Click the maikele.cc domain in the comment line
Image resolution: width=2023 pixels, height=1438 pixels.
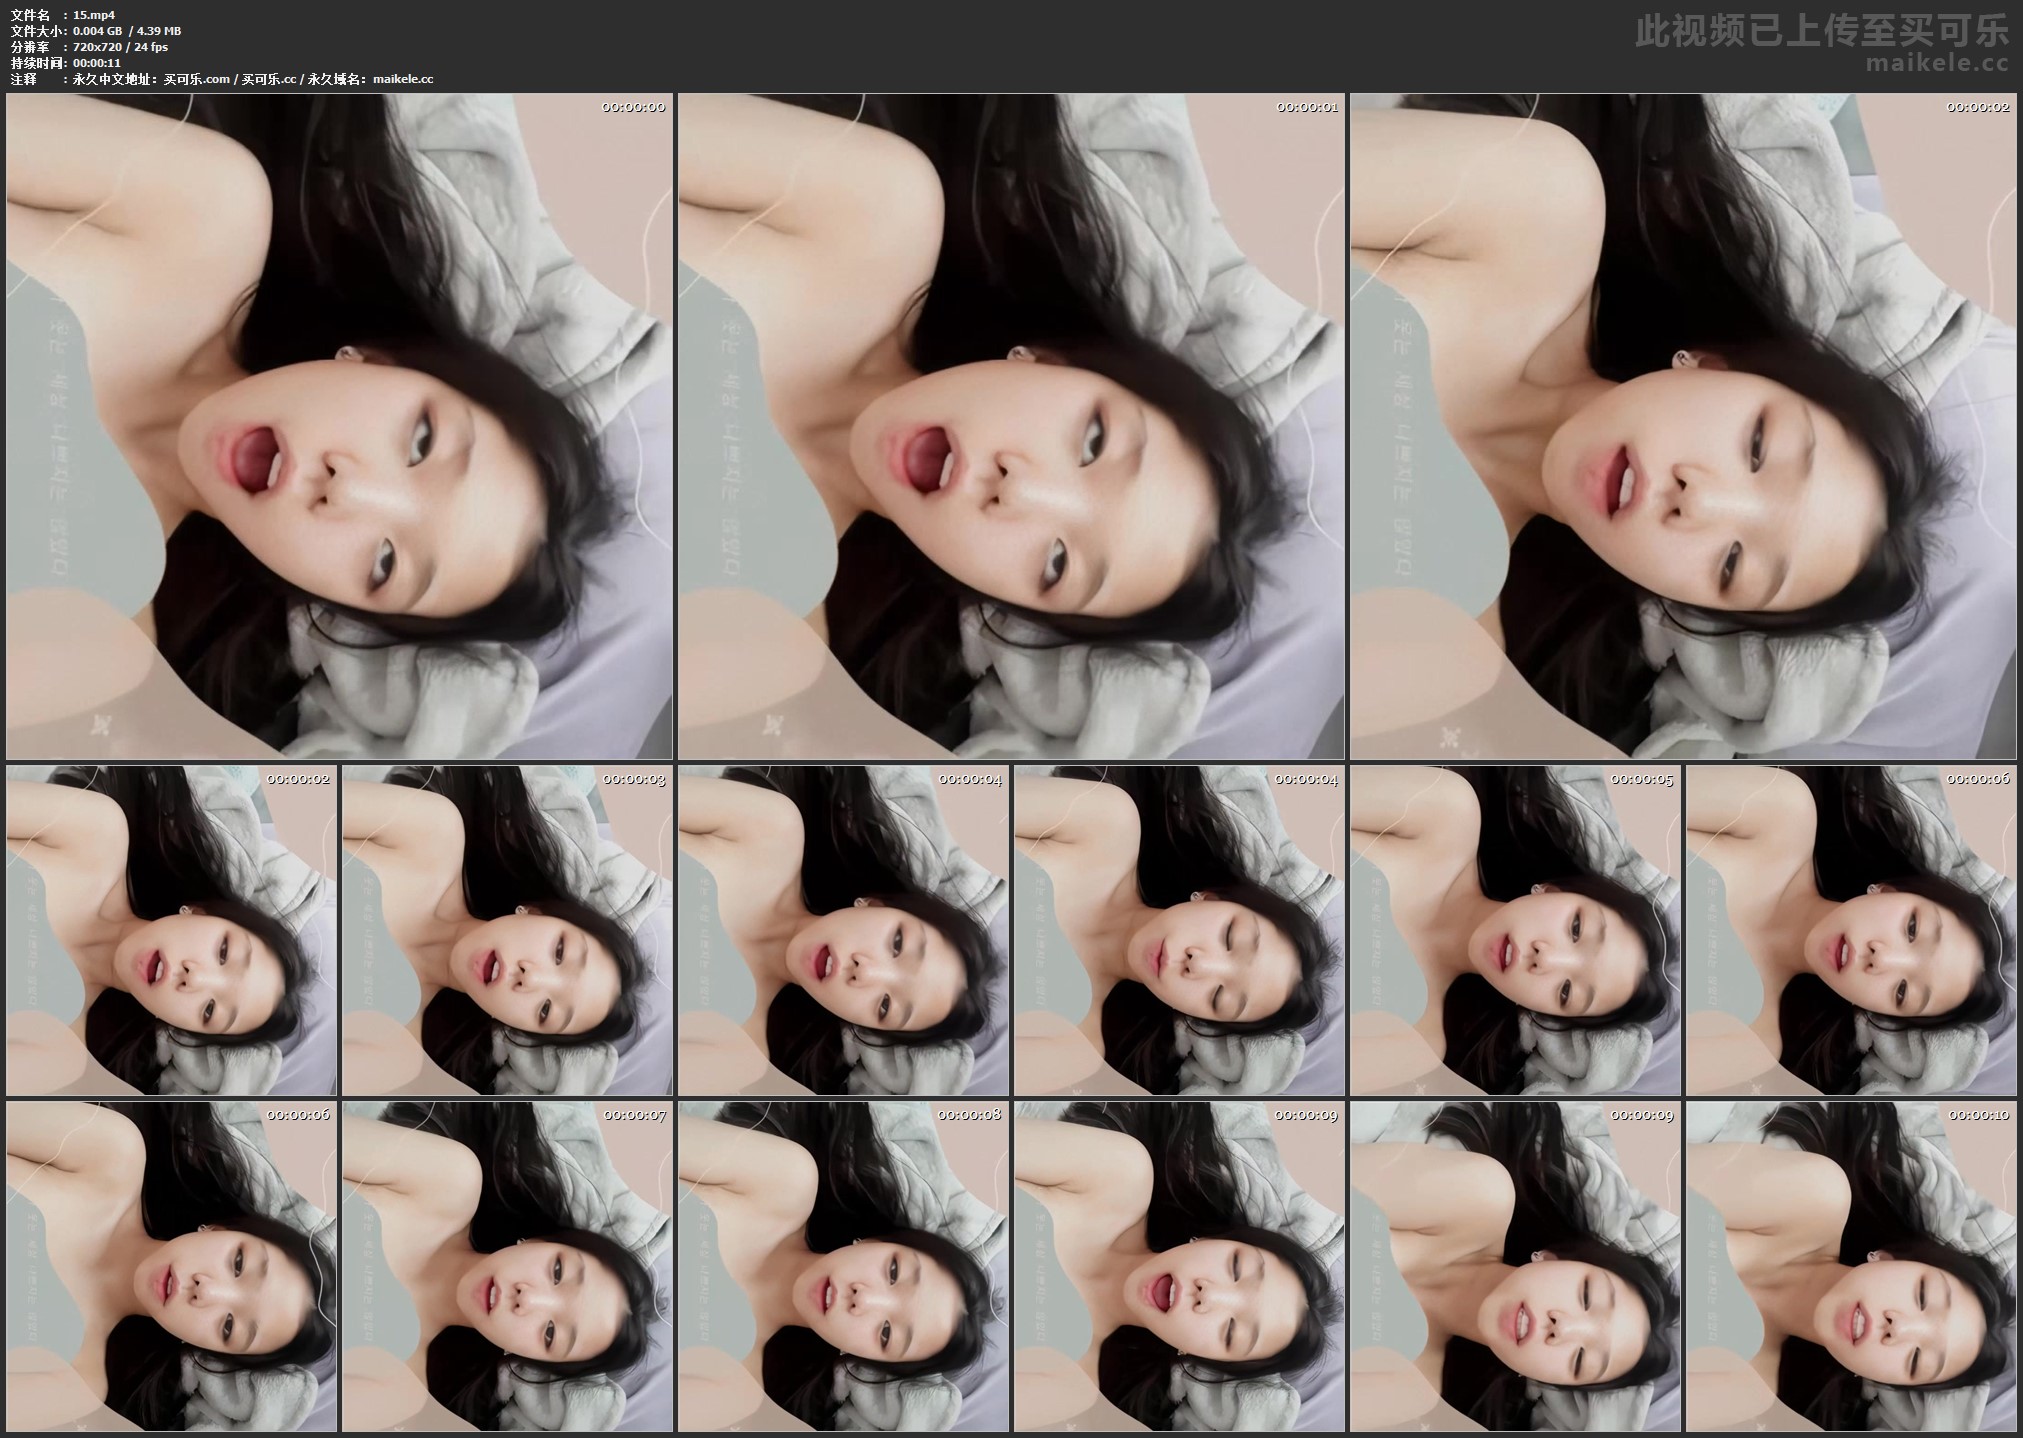pyautogui.click(x=402, y=79)
